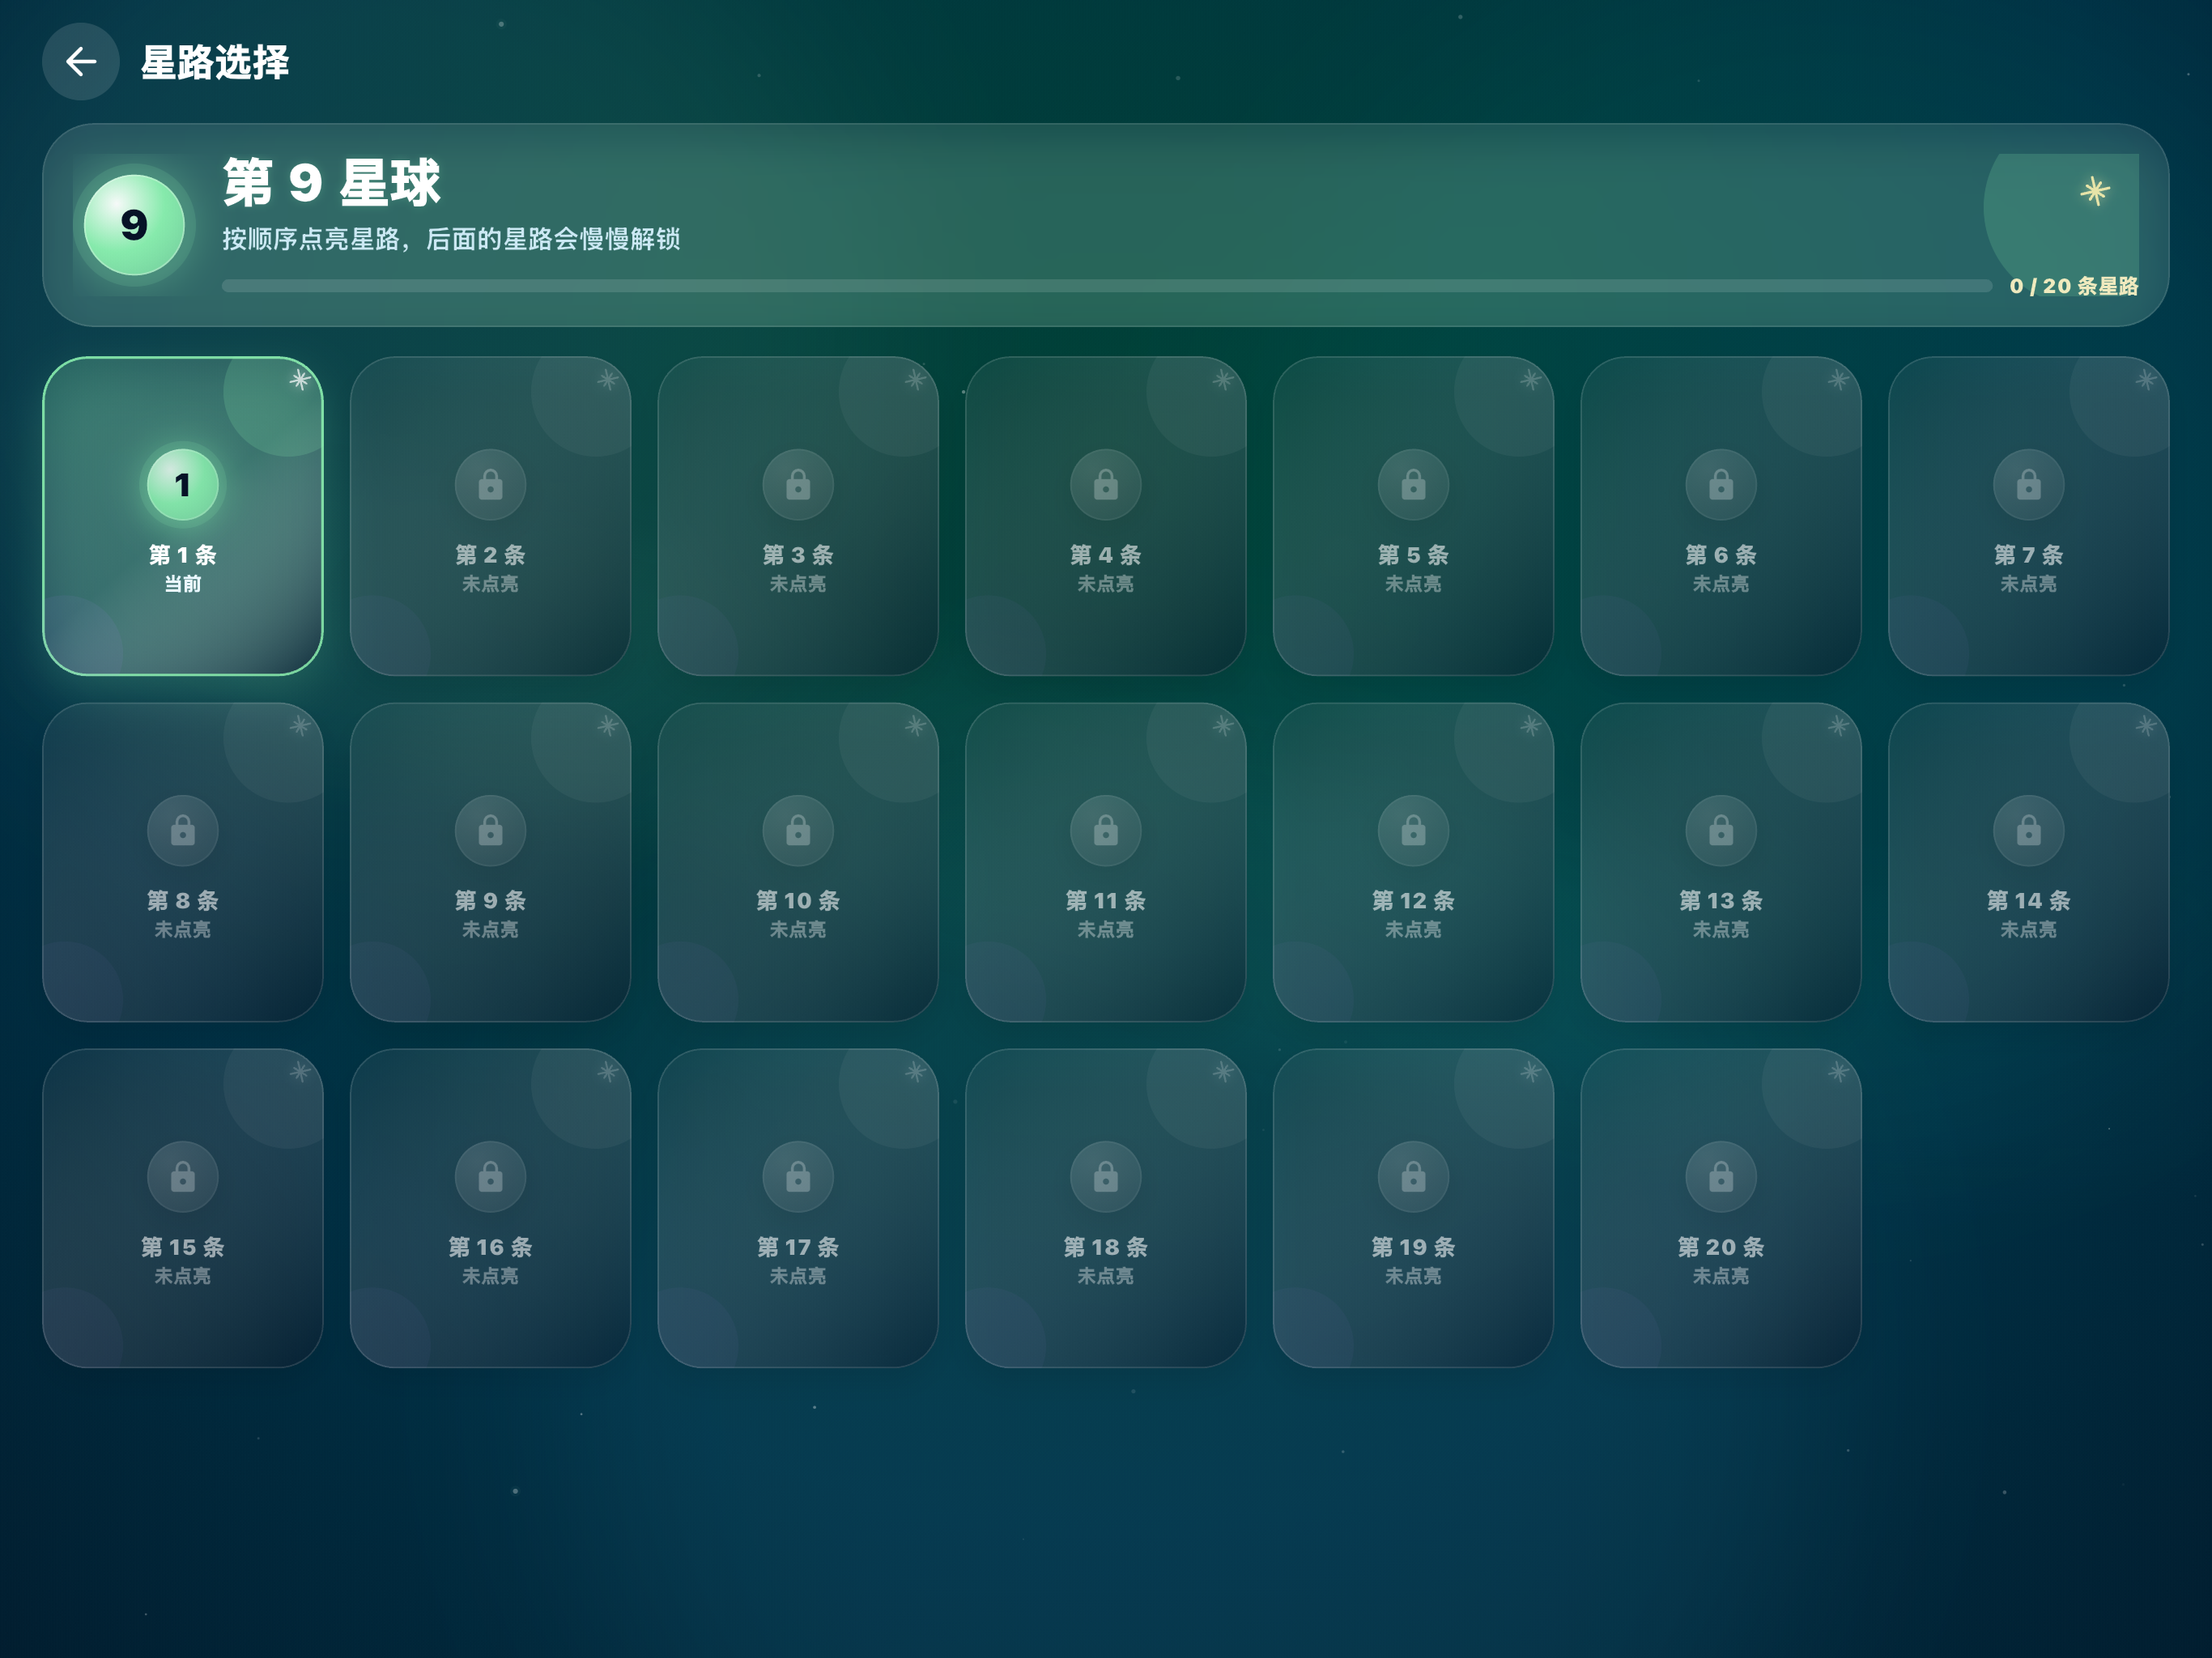The width and height of the screenshot is (2212, 1658).
Task: Tap the lock icon on 第 9 条
Action: (x=490, y=831)
